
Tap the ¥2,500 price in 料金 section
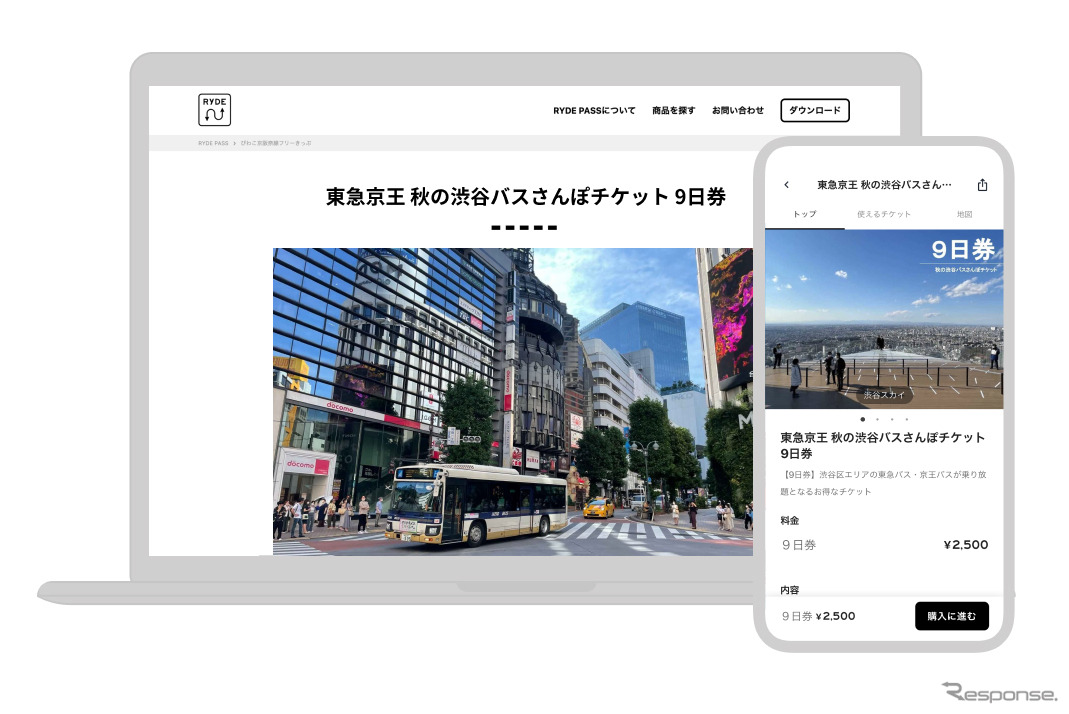pos(965,545)
